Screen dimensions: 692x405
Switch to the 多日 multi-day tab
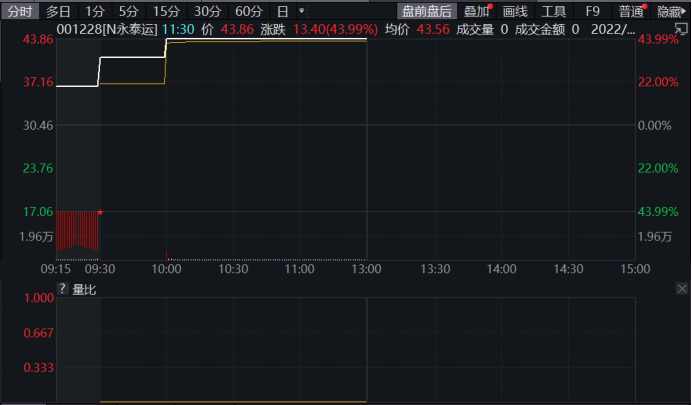pos(59,11)
